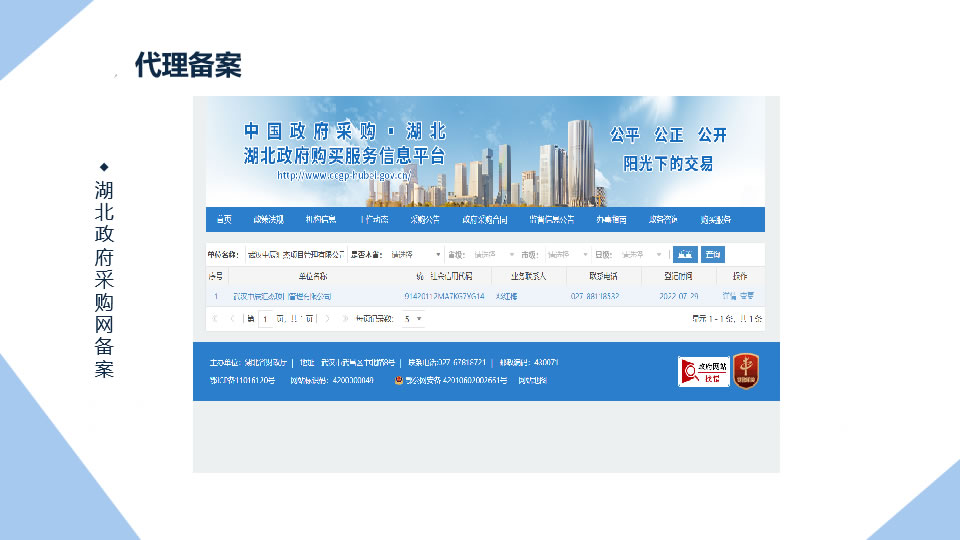Viewport: 960px width, 540px height.
Task: Expand the 市级 city dropdown
Action: coord(568,254)
